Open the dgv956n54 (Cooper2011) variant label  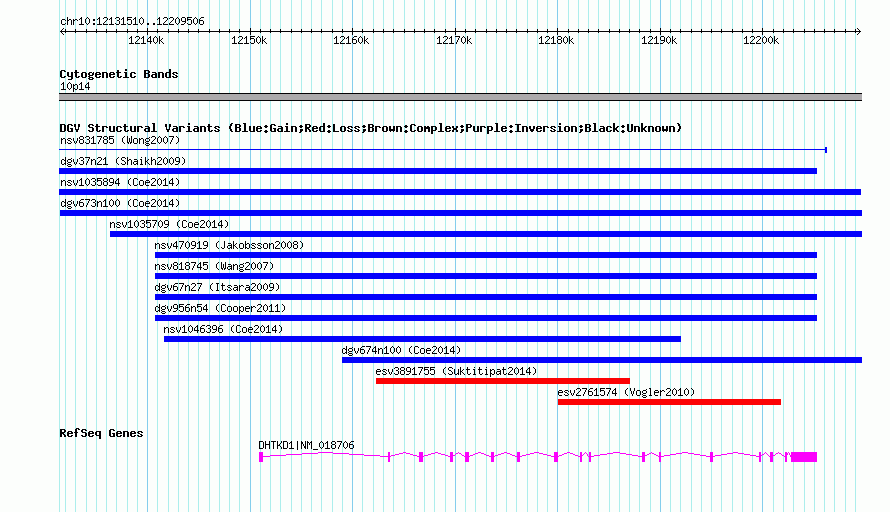pyautogui.click(x=220, y=308)
